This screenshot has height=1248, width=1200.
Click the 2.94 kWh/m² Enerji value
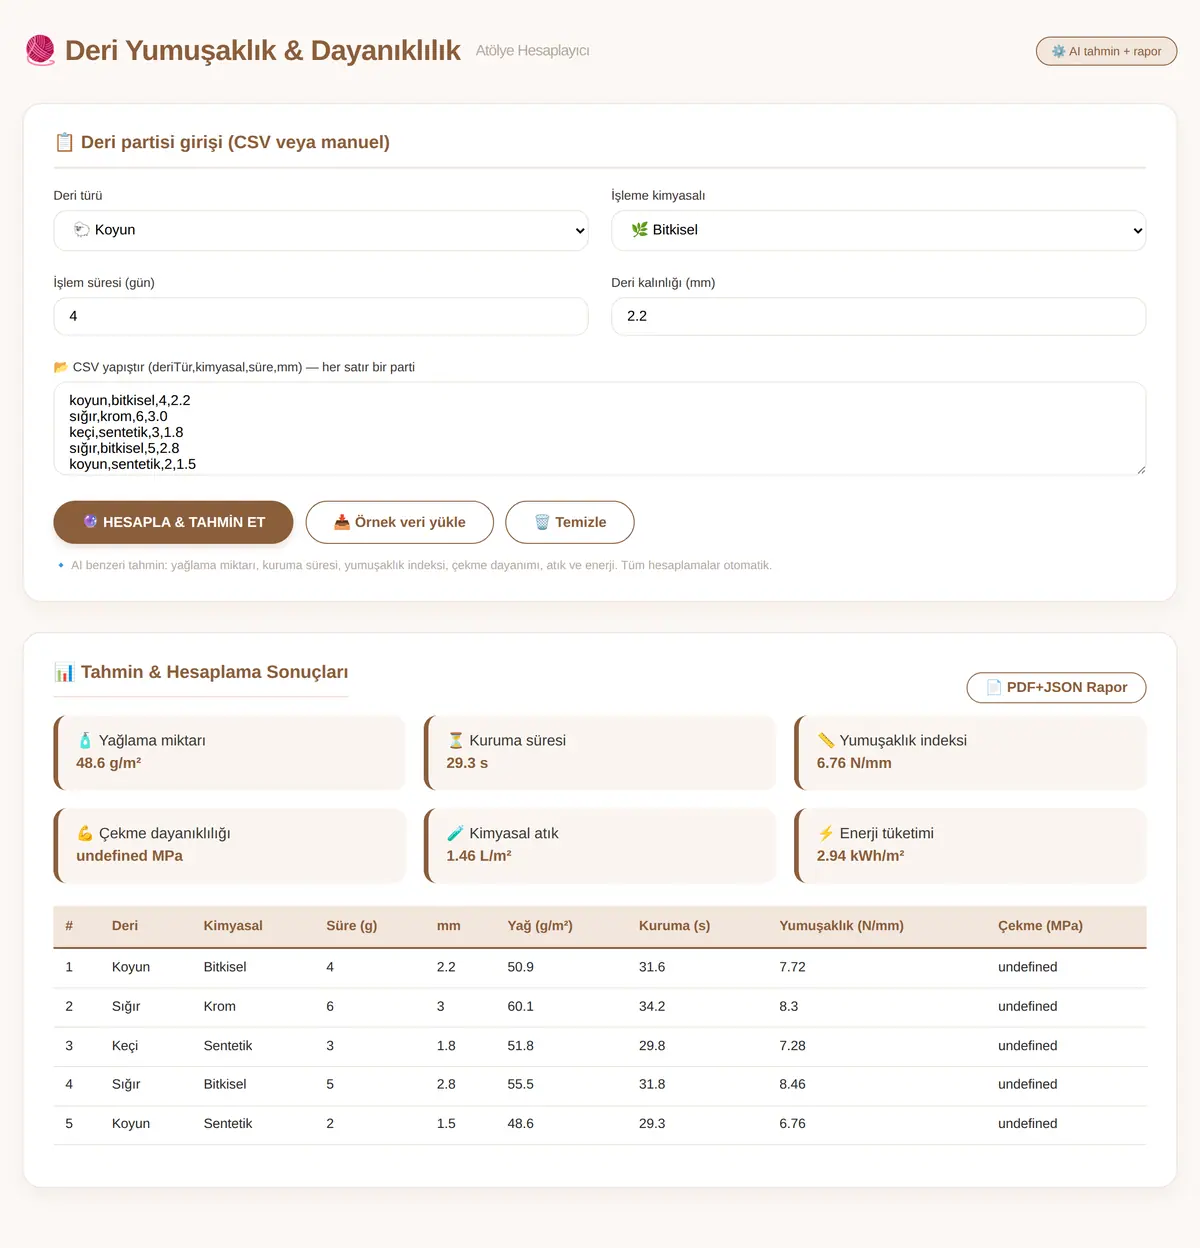click(861, 856)
